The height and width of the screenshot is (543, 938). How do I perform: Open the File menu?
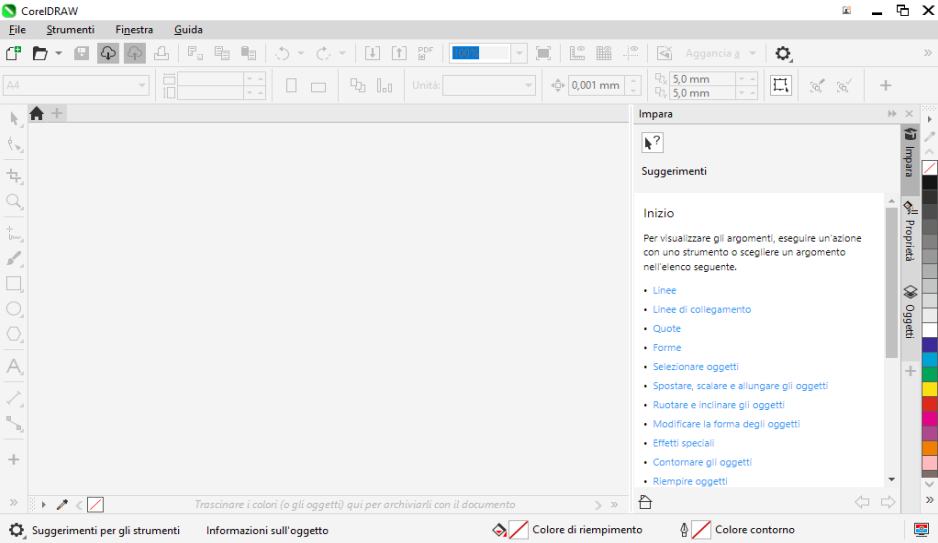(17, 29)
